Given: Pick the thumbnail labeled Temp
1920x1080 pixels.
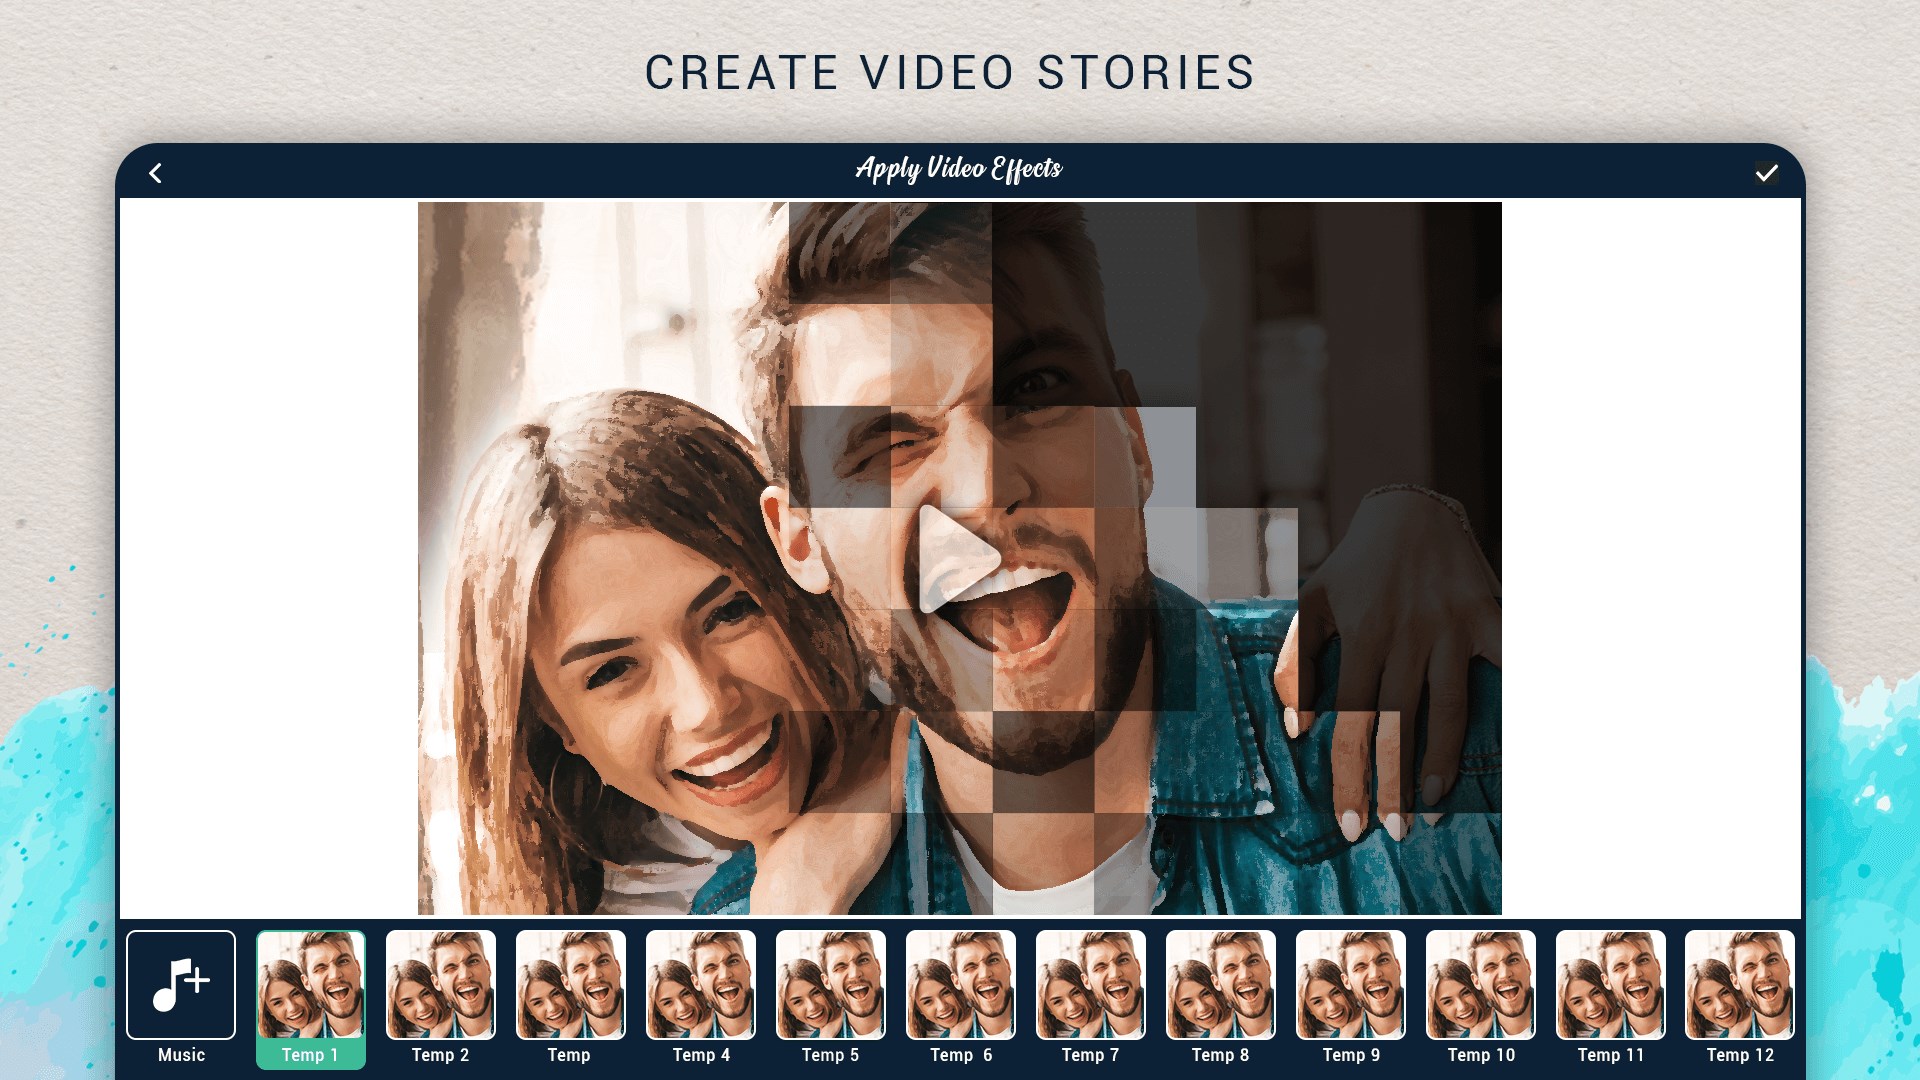Looking at the screenshot, I should (x=570, y=985).
